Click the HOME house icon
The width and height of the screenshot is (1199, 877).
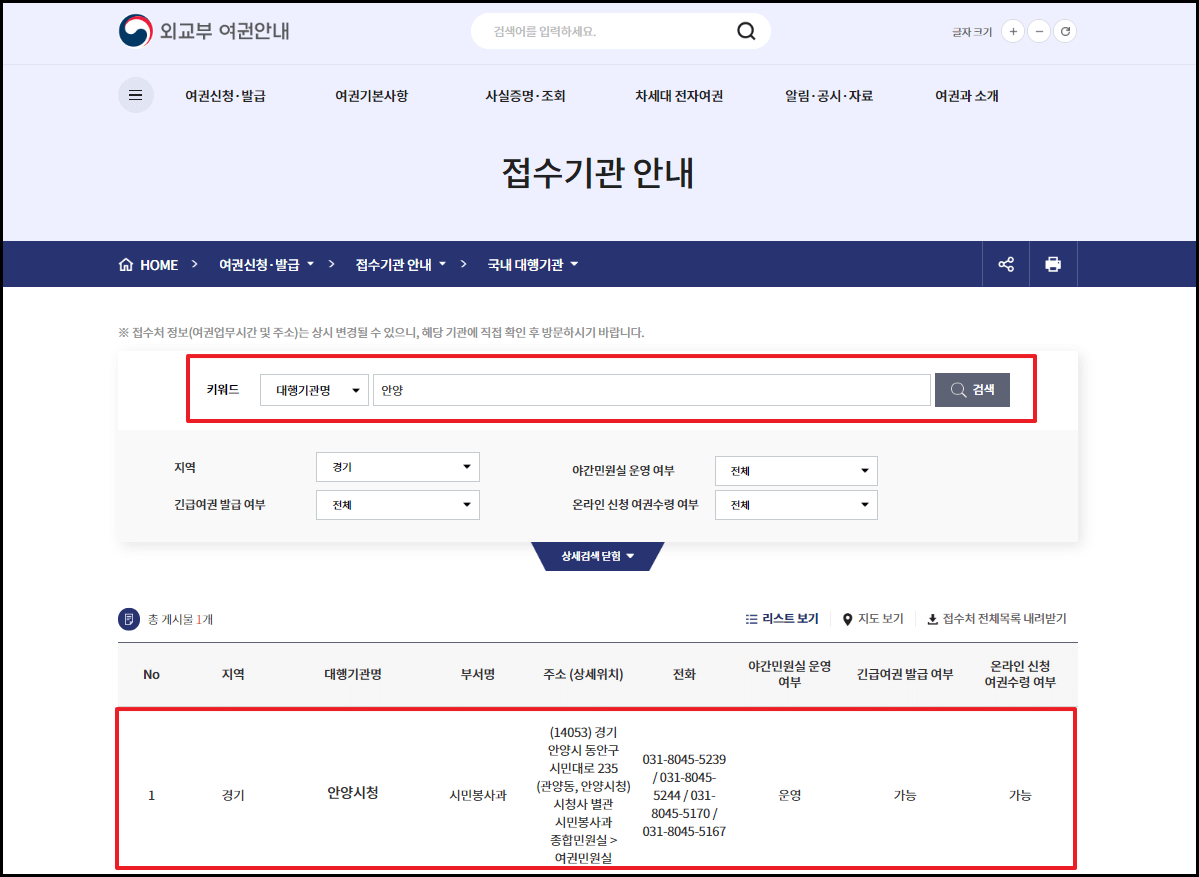[x=124, y=263]
